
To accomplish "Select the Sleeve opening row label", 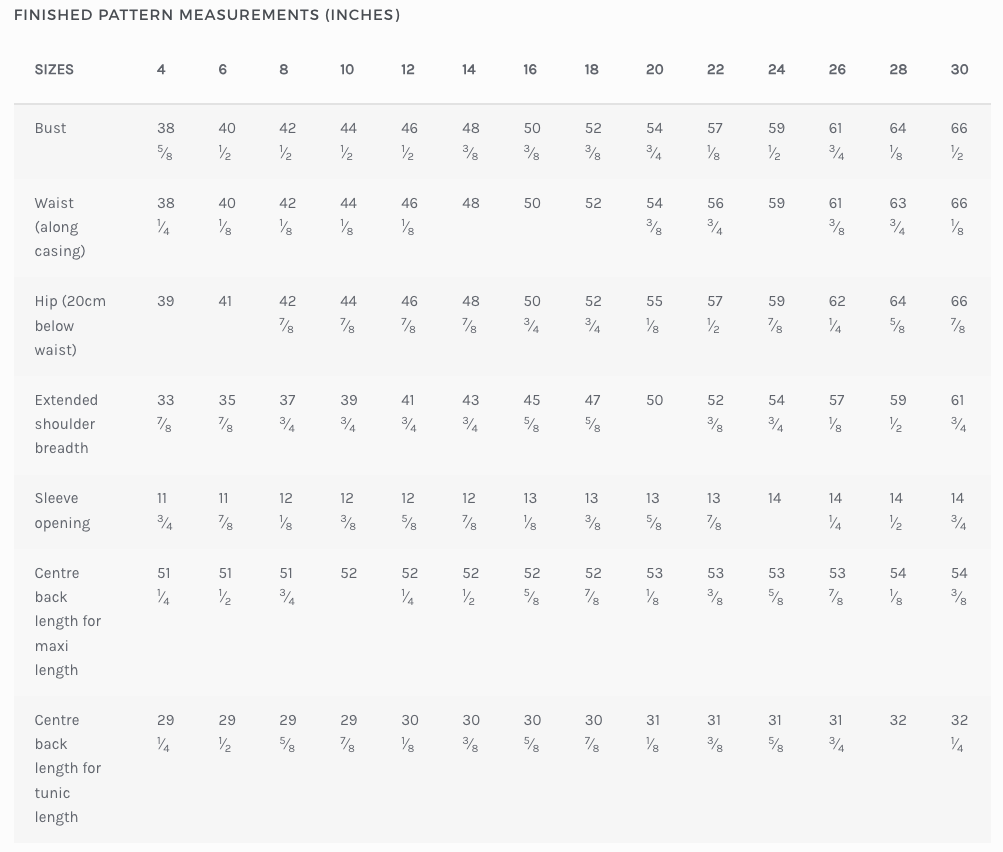I will click(62, 510).
